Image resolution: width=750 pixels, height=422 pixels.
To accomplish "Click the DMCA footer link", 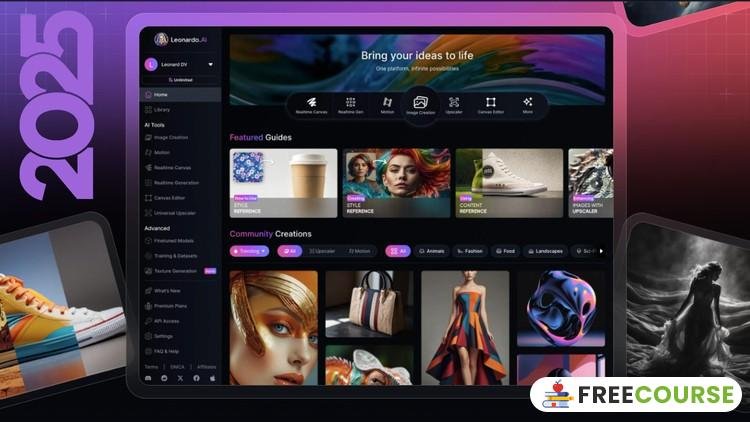I will click(177, 367).
